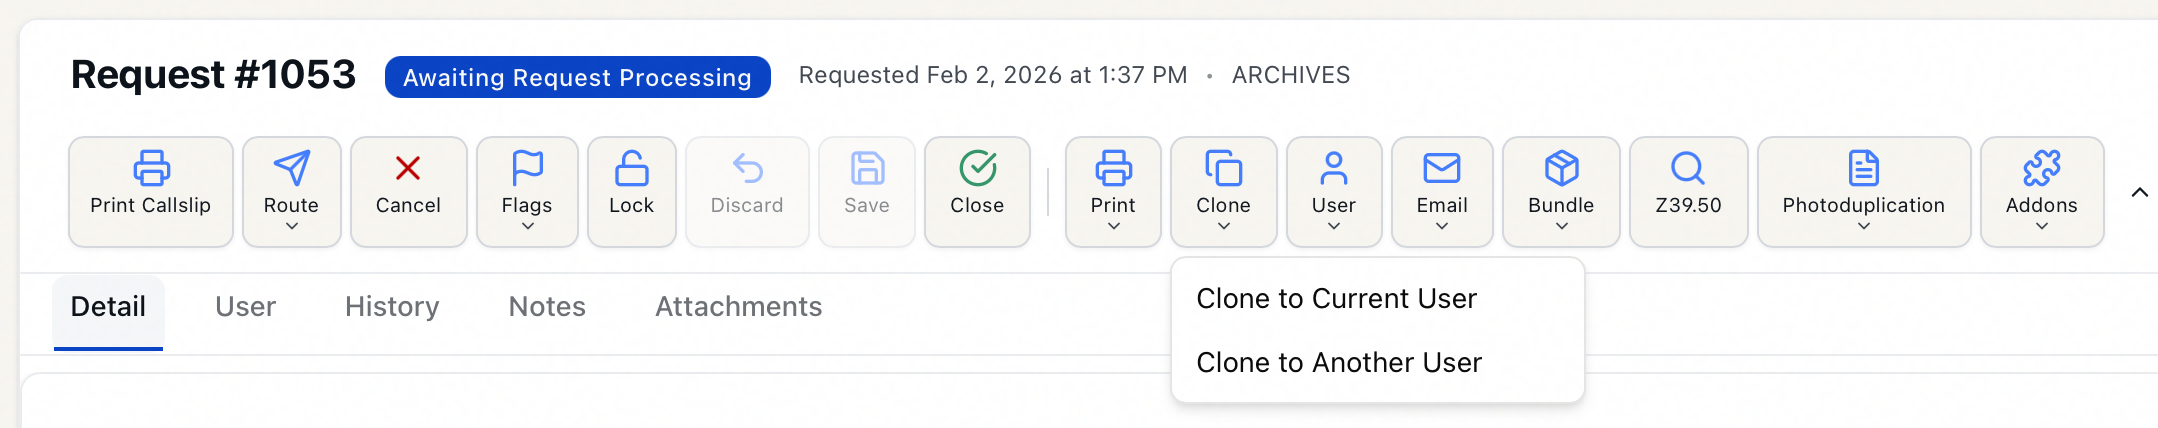
Task: Click the User person icon
Action: click(1334, 168)
